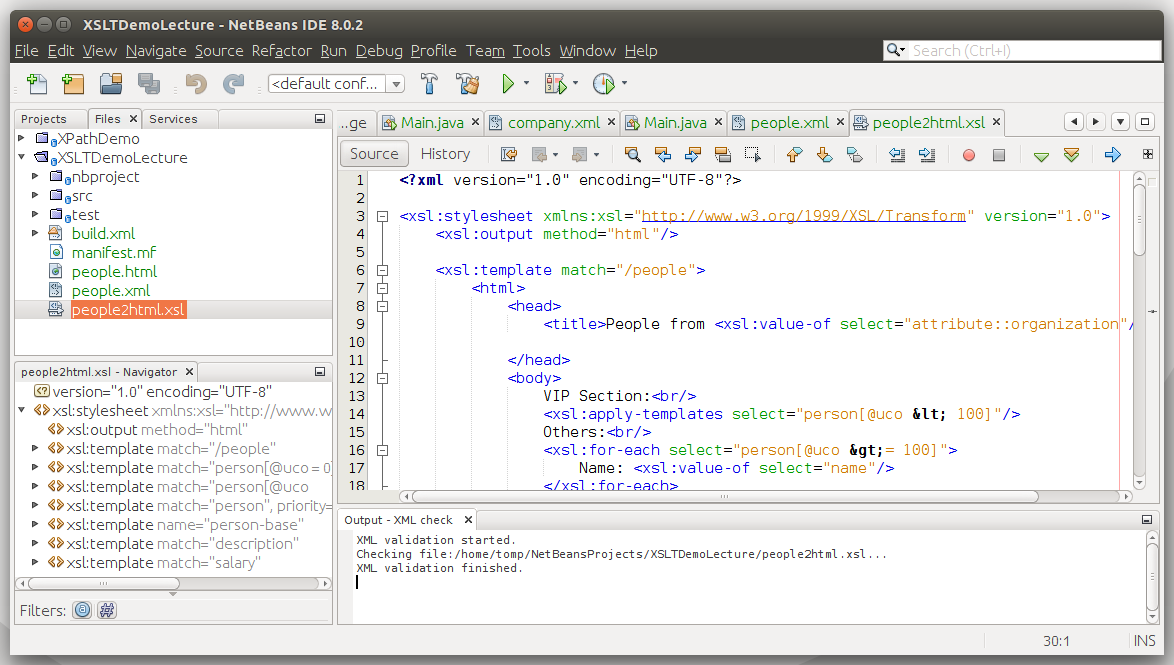Toggle Rectangular Selection mode
Viewport: 1174px width, 665px height.
[752, 154]
